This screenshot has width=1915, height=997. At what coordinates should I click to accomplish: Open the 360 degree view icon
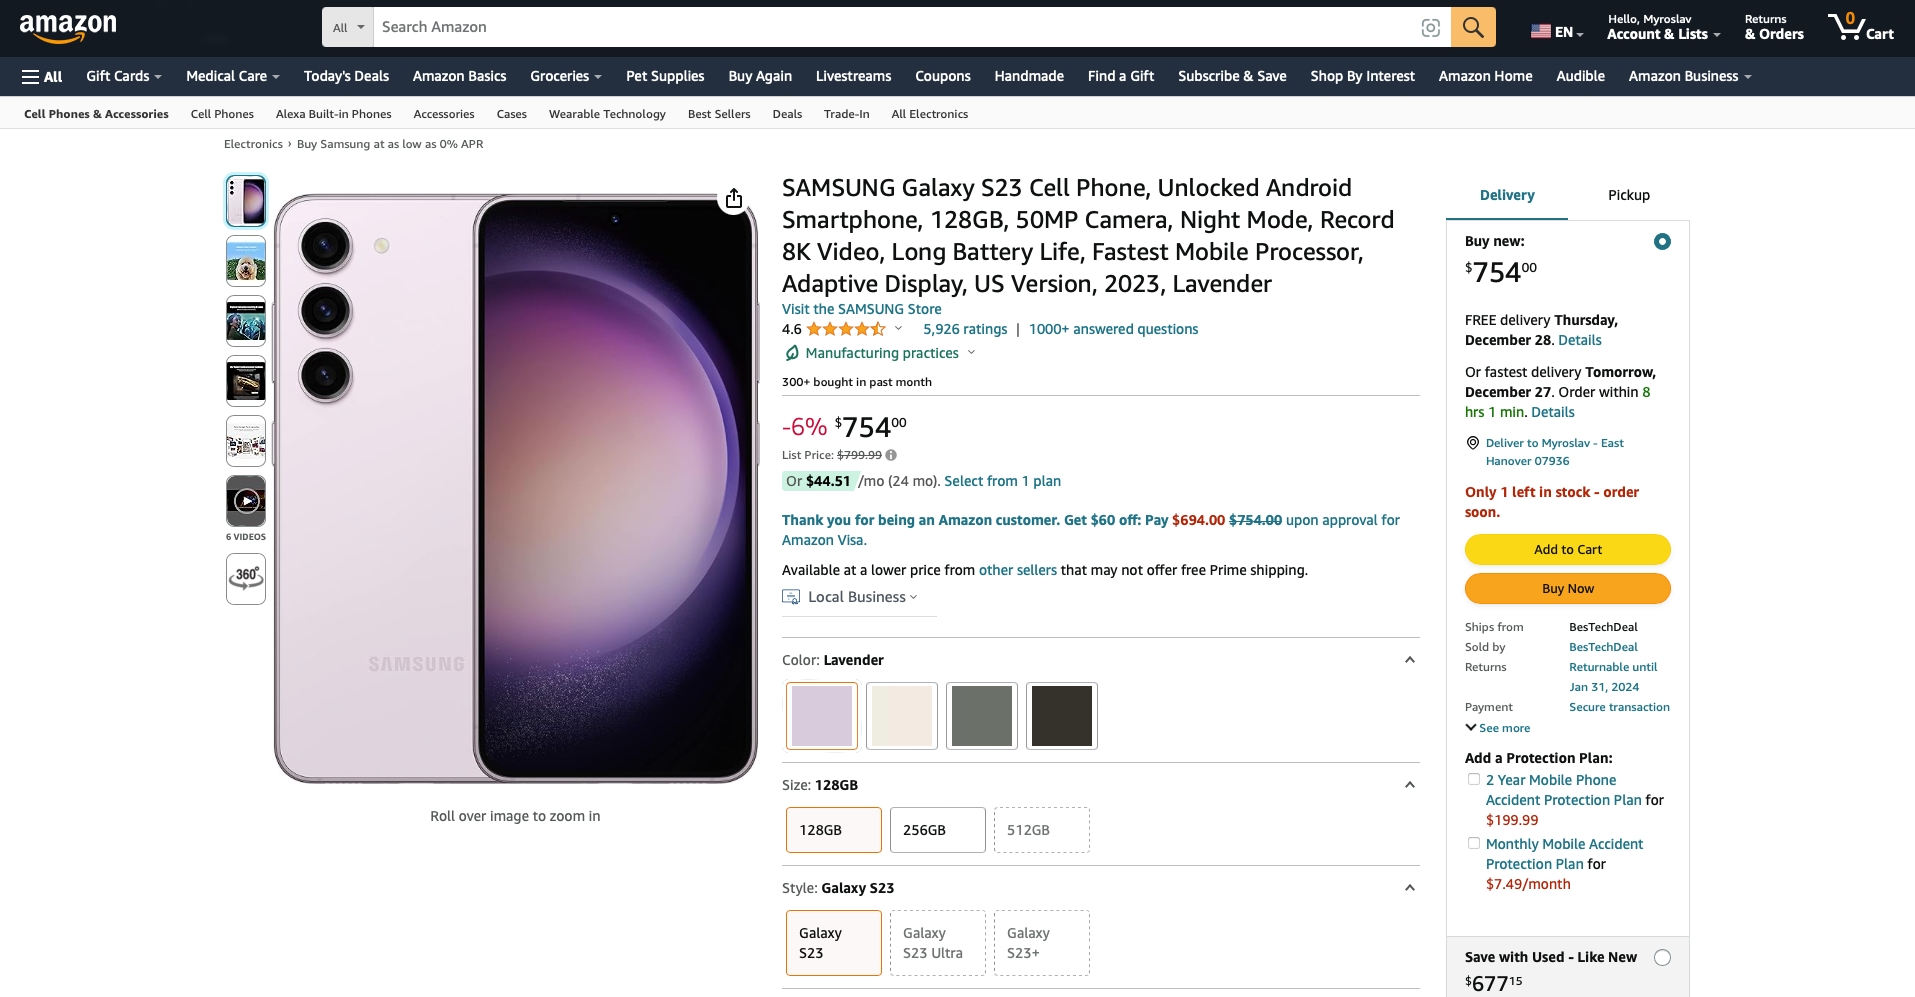(246, 579)
